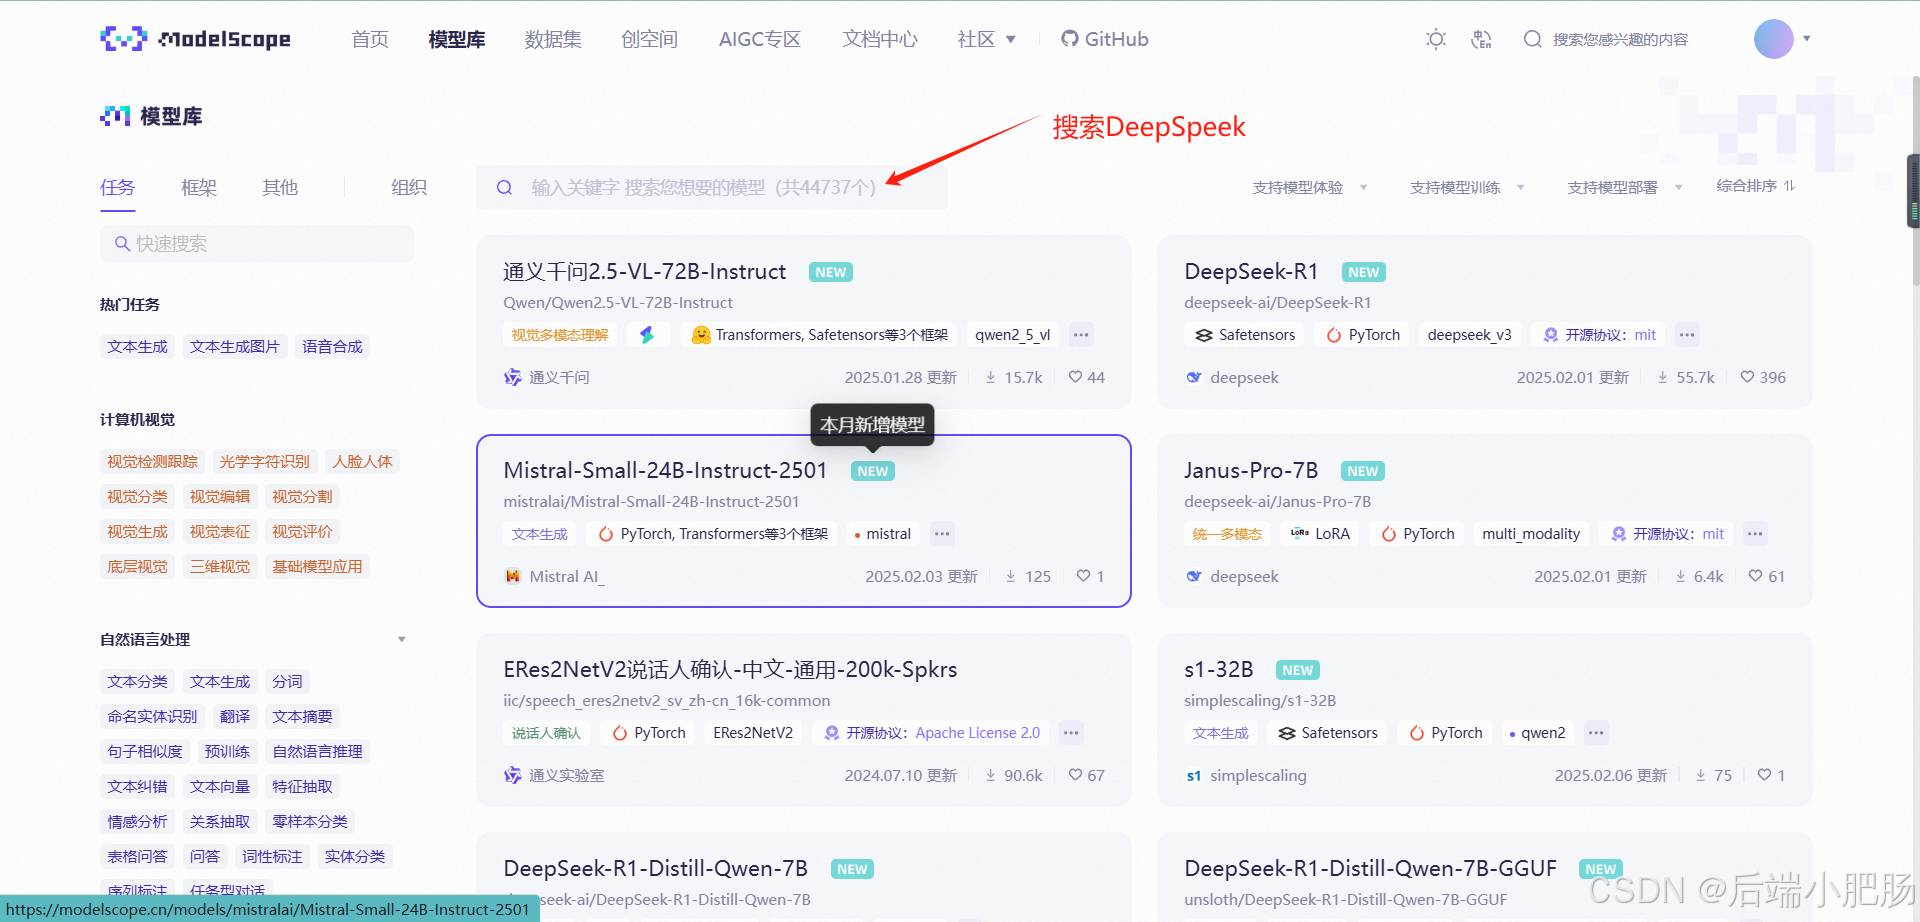Click the more tags icon on Mistral-Small card
Image resolution: width=1920 pixels, height=922 pixels.
(942, 534)
